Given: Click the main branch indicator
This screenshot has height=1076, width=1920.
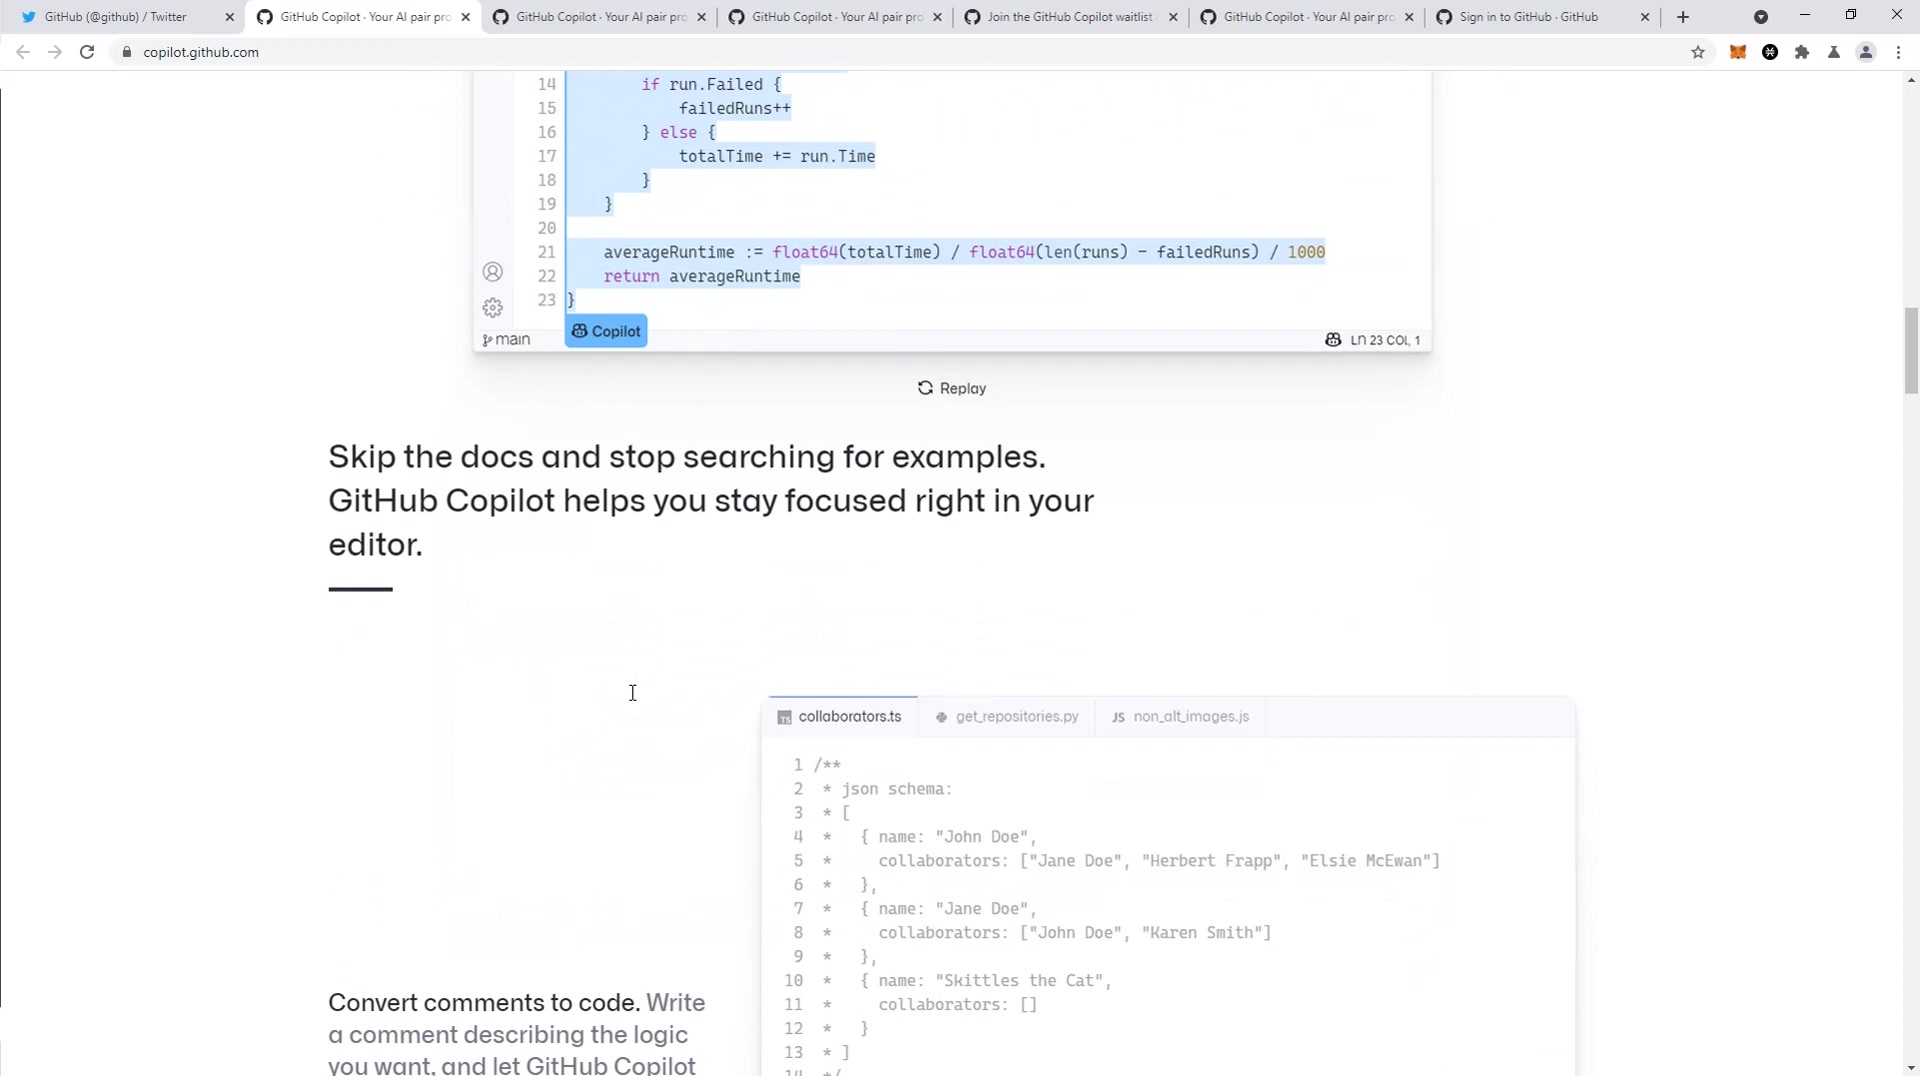Looking at the screenshot, I should (x=506, y=340).
